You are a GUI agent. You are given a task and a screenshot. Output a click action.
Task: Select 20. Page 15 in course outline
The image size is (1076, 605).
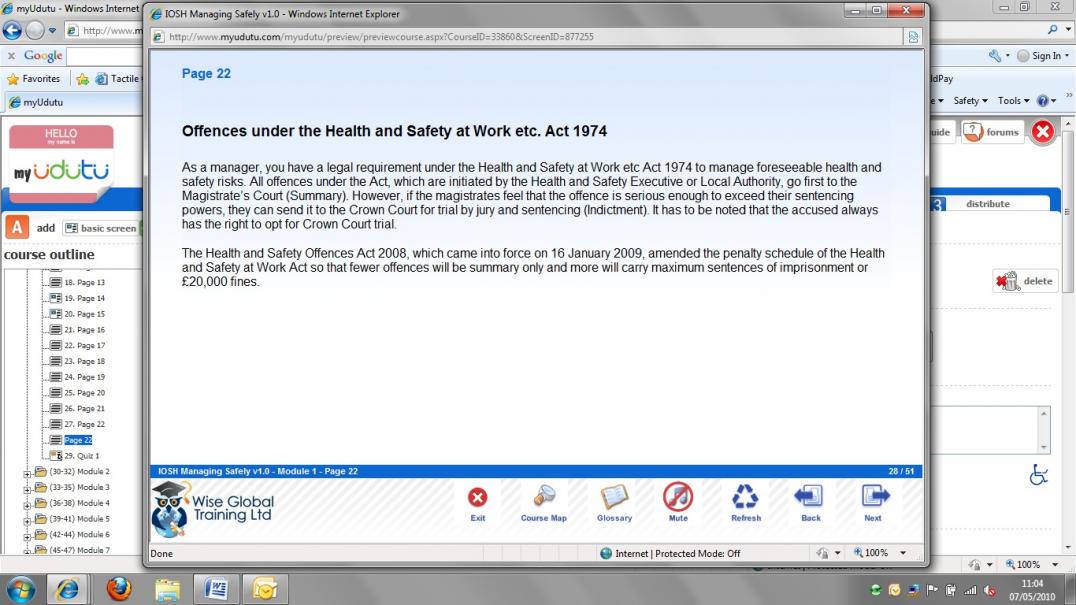[x=84, y=314]
